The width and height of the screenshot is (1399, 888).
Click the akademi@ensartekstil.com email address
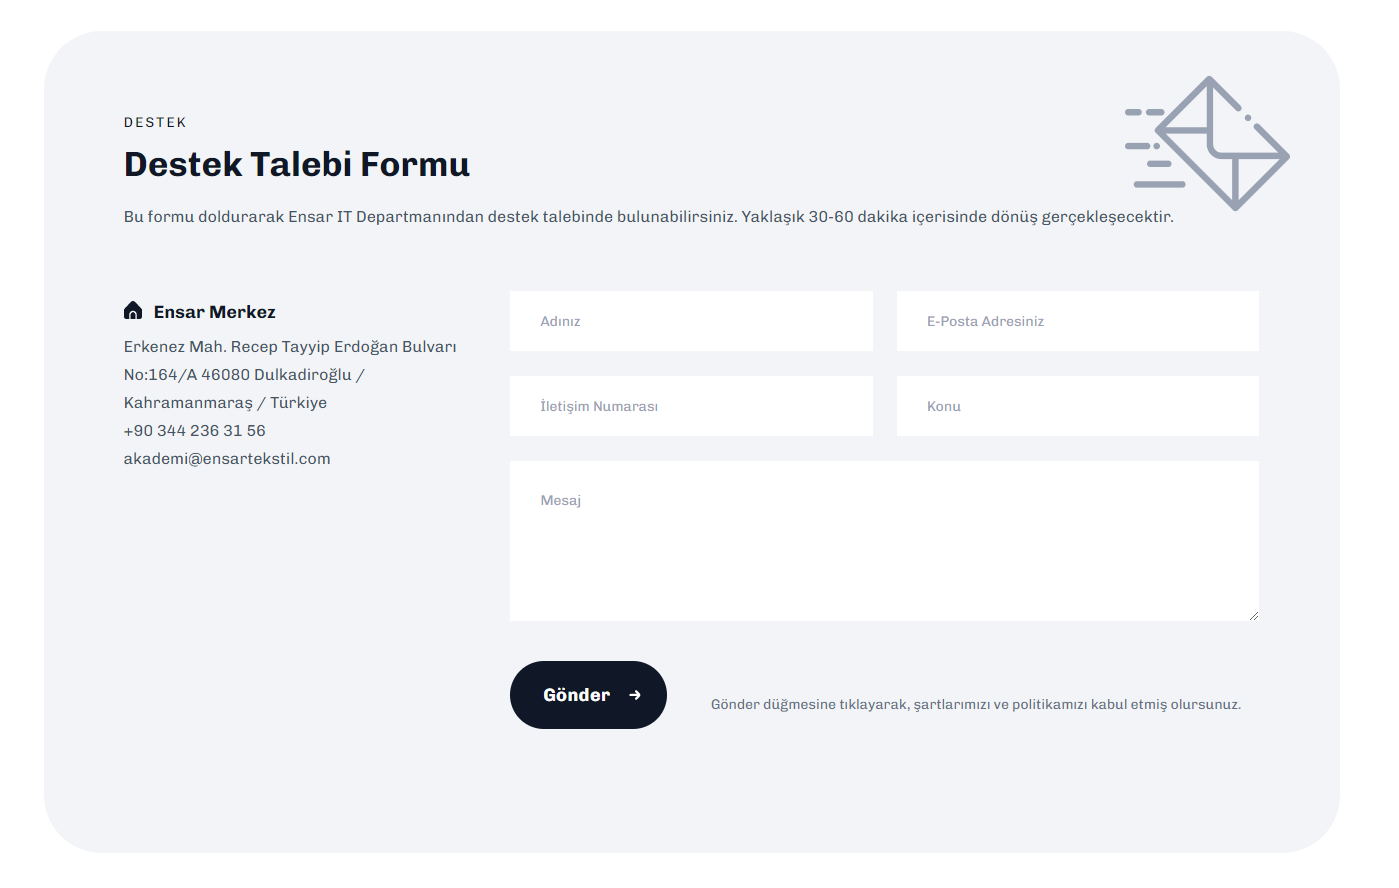click(x=227, y=459)
